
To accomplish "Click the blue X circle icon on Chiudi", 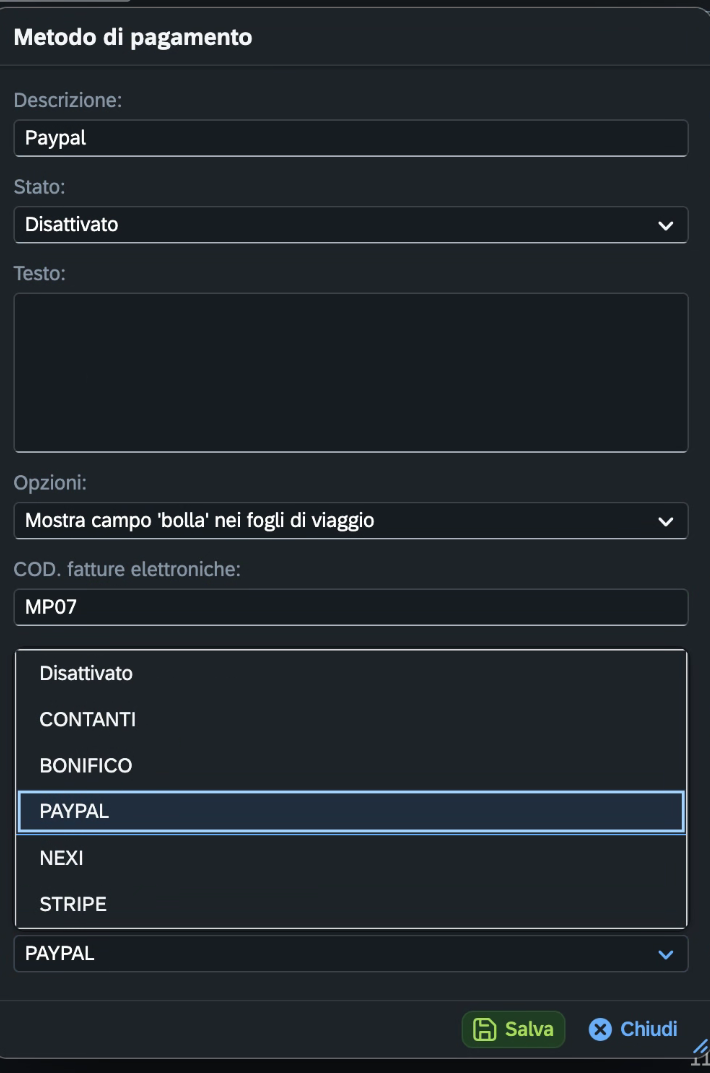I will [x=600, y=1029].
